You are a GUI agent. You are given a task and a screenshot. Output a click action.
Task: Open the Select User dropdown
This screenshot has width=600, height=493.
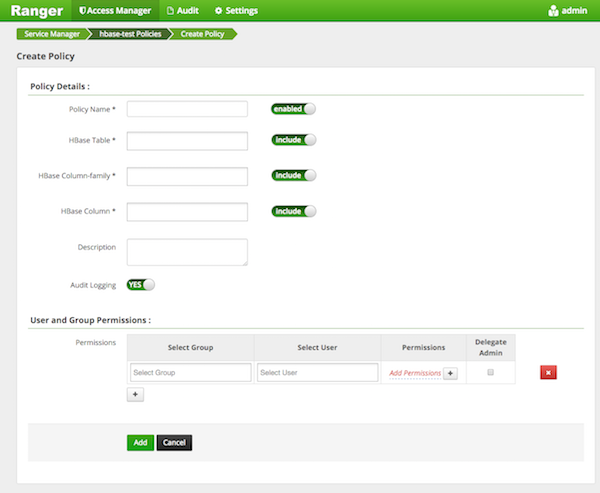pyautogui.click(x=317, y=372)
